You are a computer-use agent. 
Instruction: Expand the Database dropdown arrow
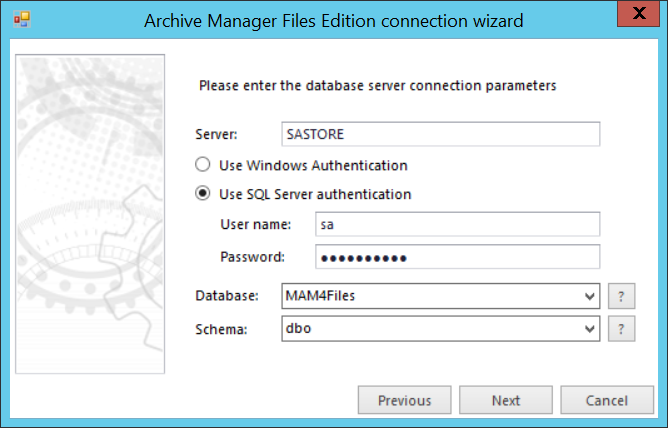(589, 297)
